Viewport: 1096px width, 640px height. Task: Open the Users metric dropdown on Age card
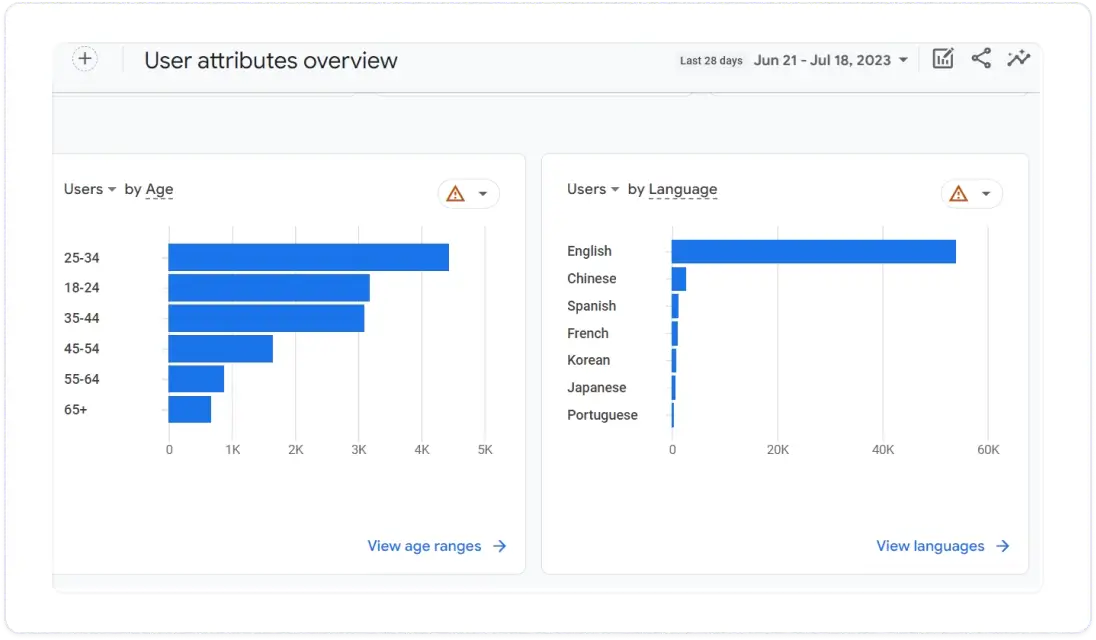(89, 189)
